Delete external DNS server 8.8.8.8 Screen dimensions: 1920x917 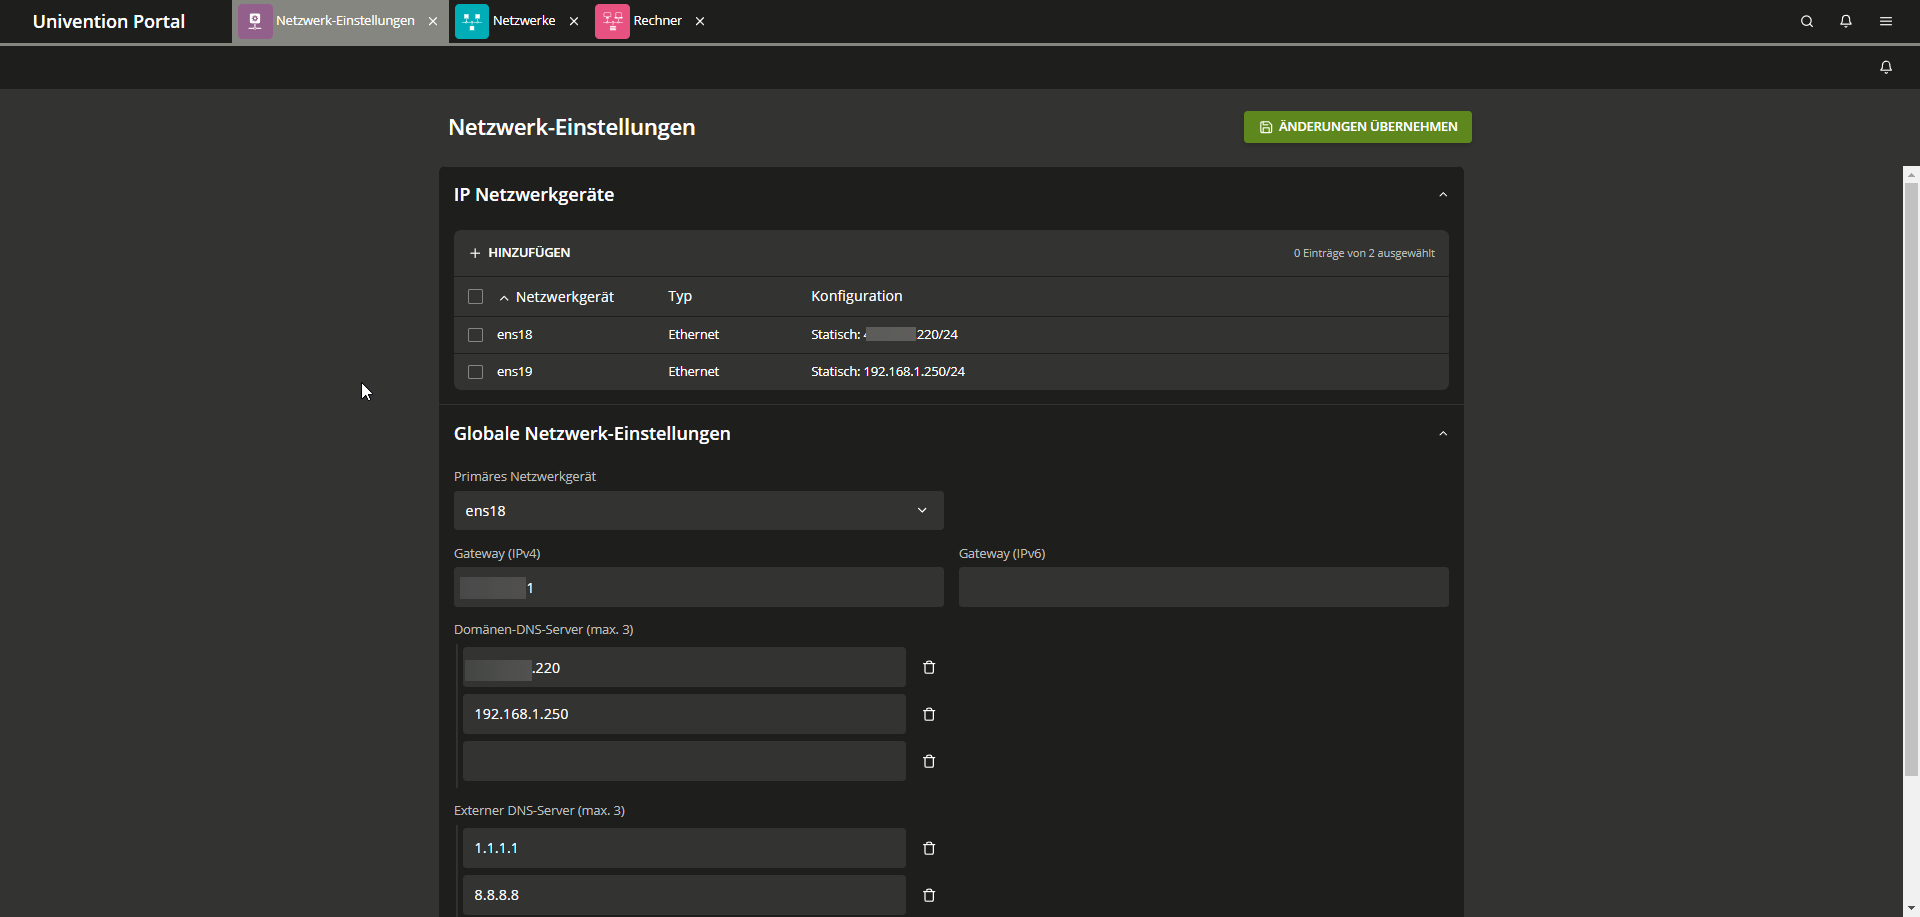click(929, 895)
